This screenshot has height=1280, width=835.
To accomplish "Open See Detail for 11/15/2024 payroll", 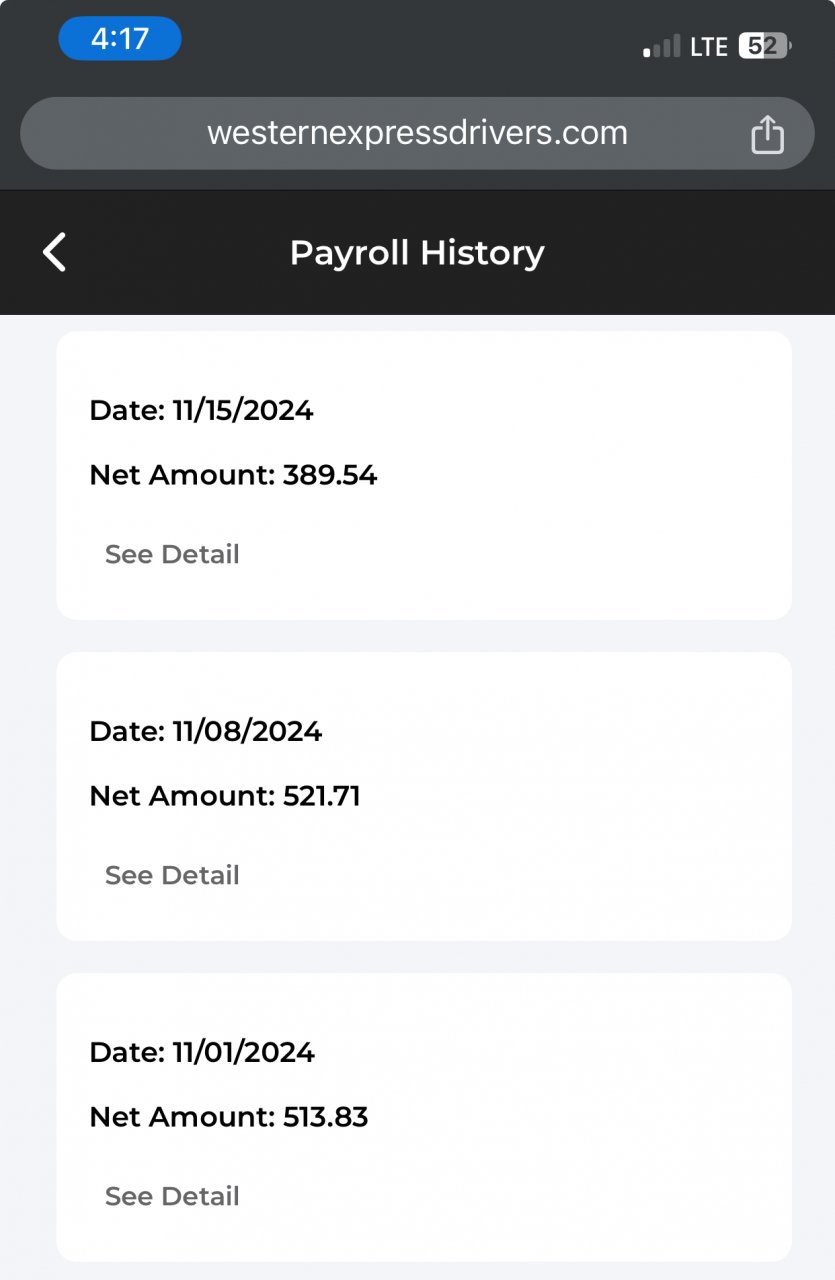I will (x=172, y=554).
